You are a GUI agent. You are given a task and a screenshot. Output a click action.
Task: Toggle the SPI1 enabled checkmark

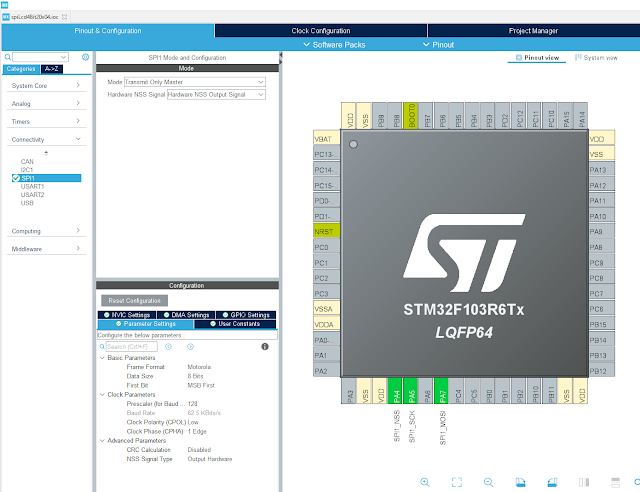(x=16, y=178)
